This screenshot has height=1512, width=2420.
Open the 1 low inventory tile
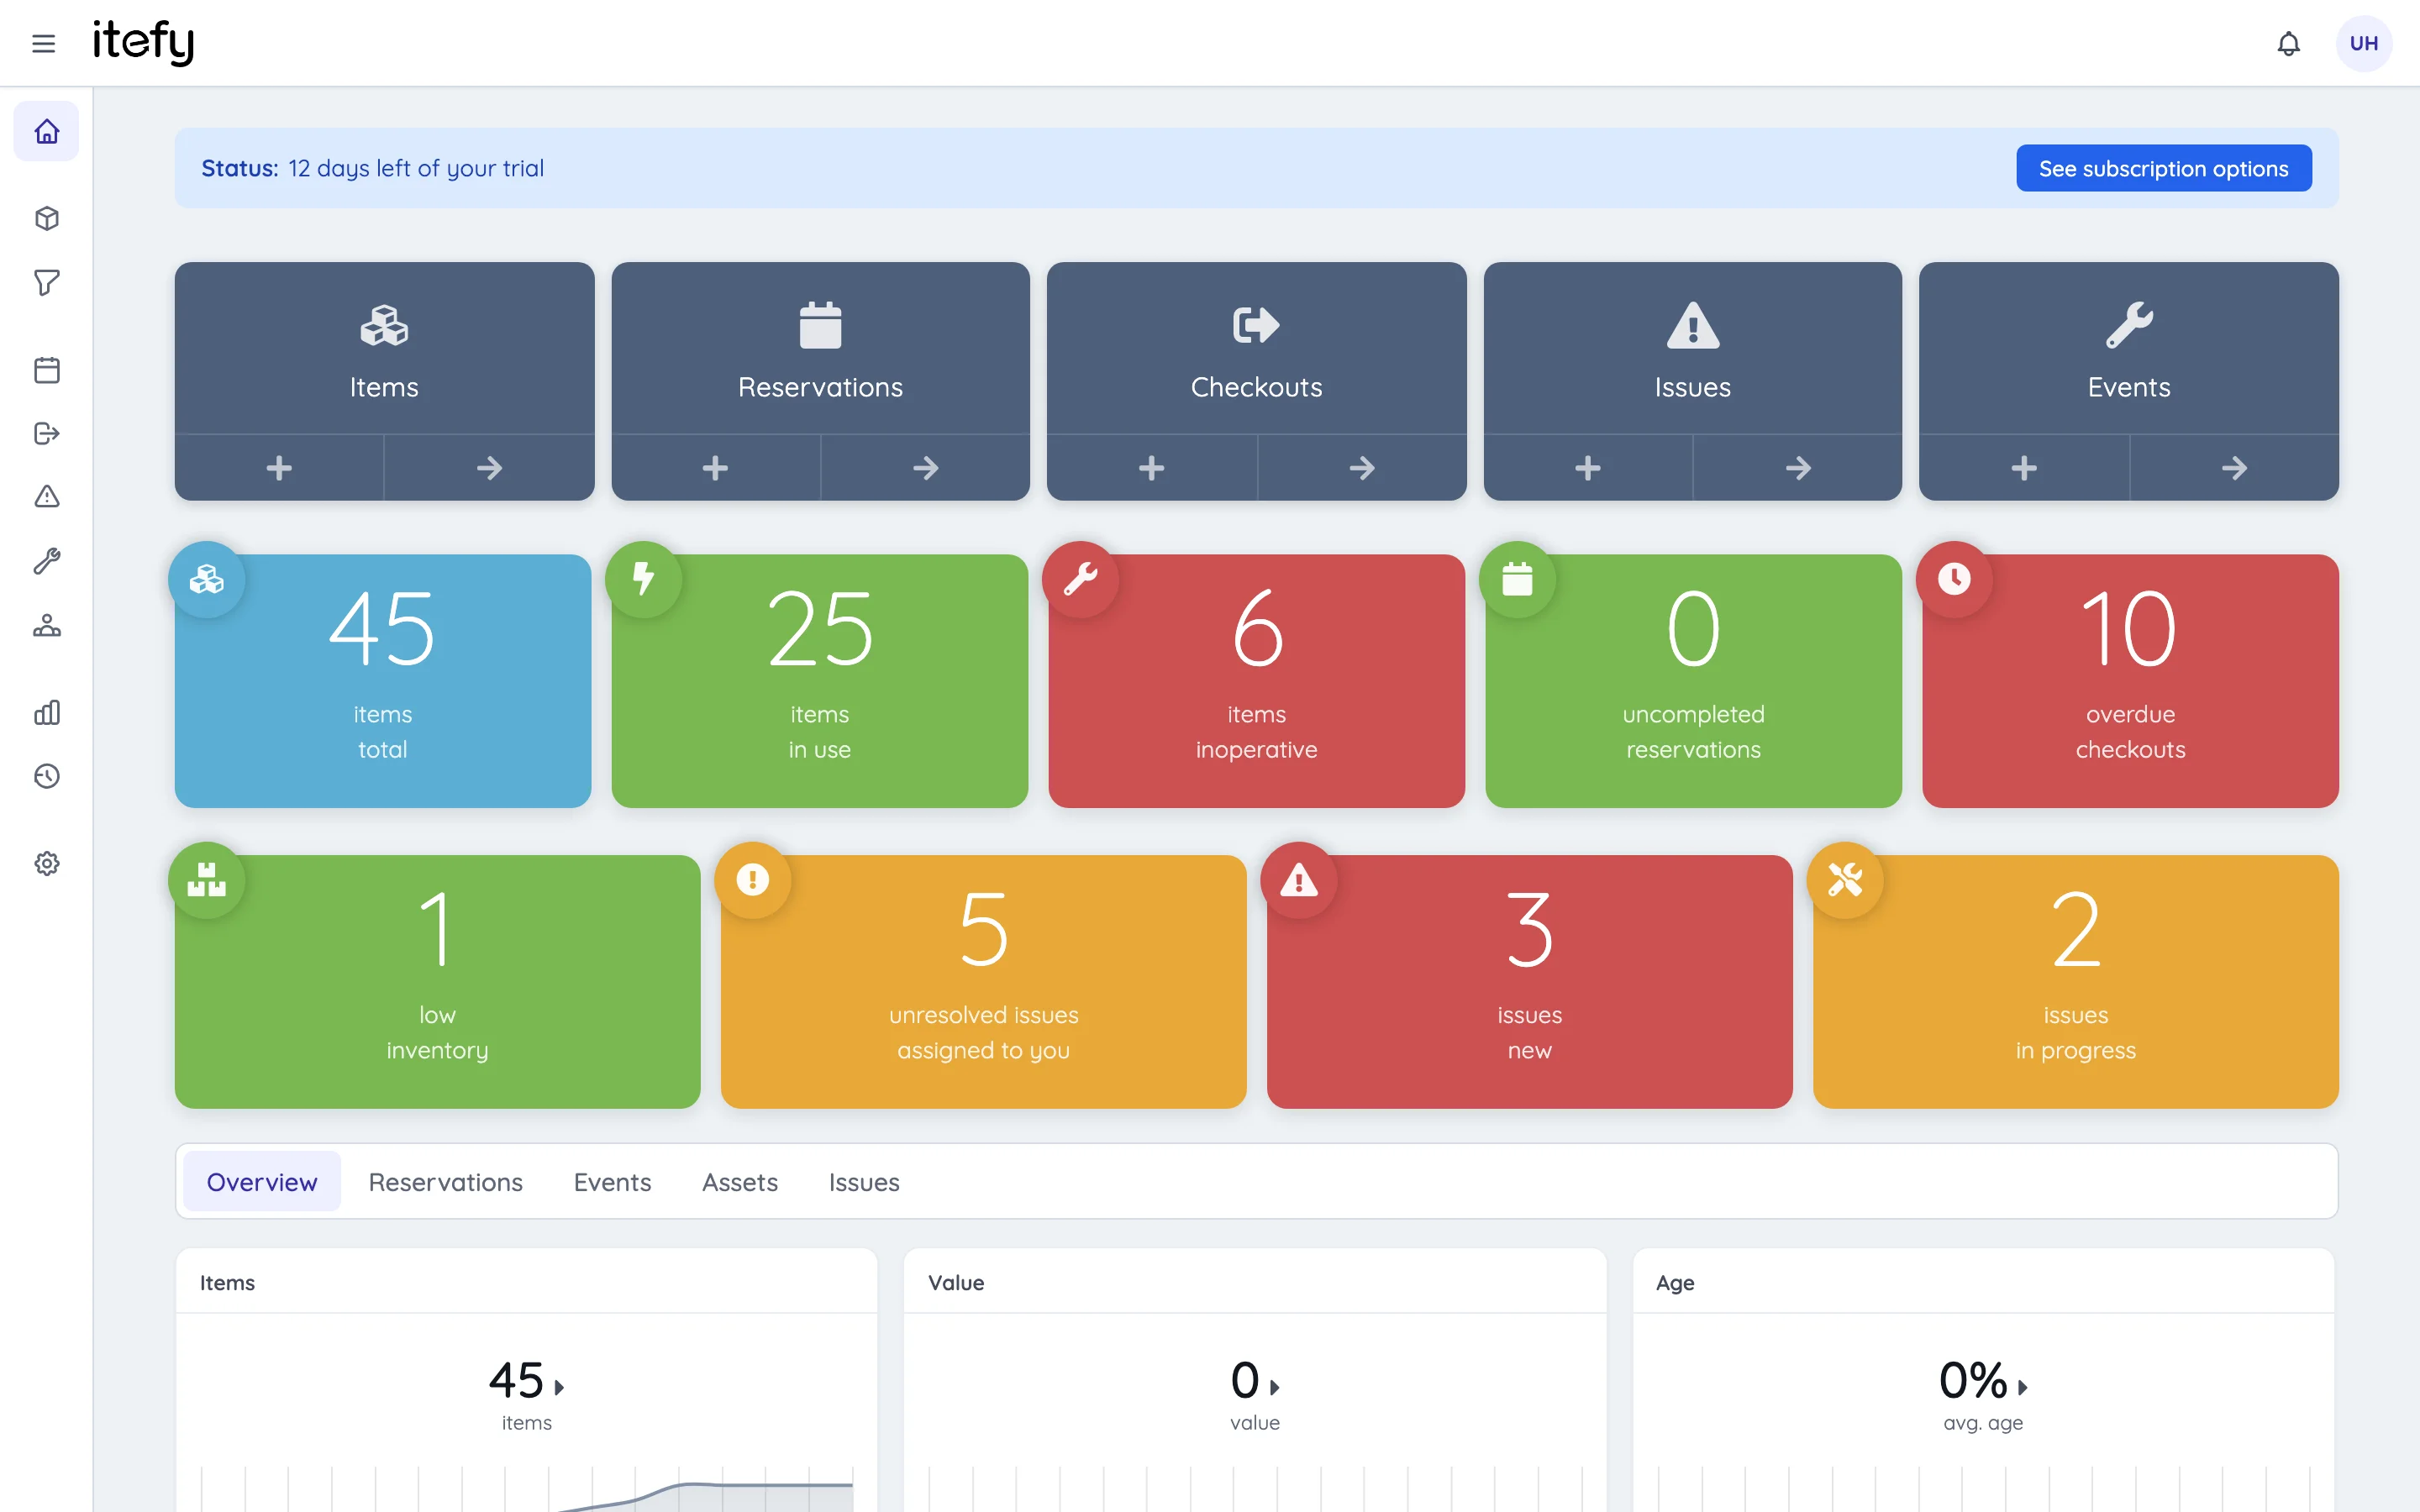(x=437, y=981)
